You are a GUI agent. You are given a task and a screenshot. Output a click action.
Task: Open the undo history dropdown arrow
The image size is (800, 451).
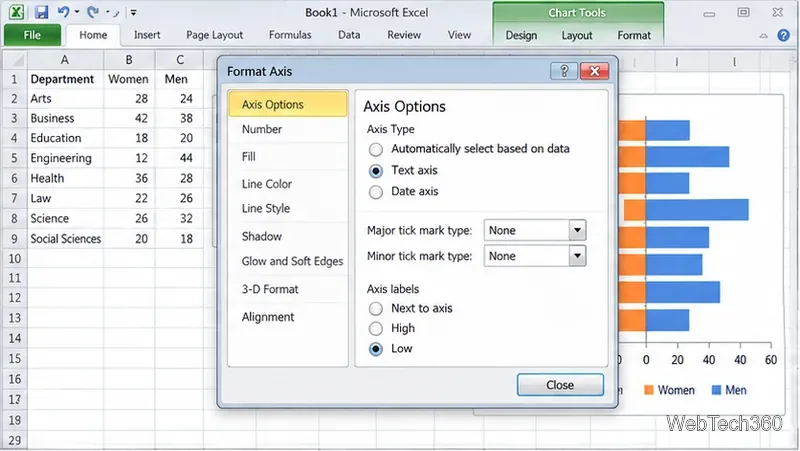[x=77, y=12]
